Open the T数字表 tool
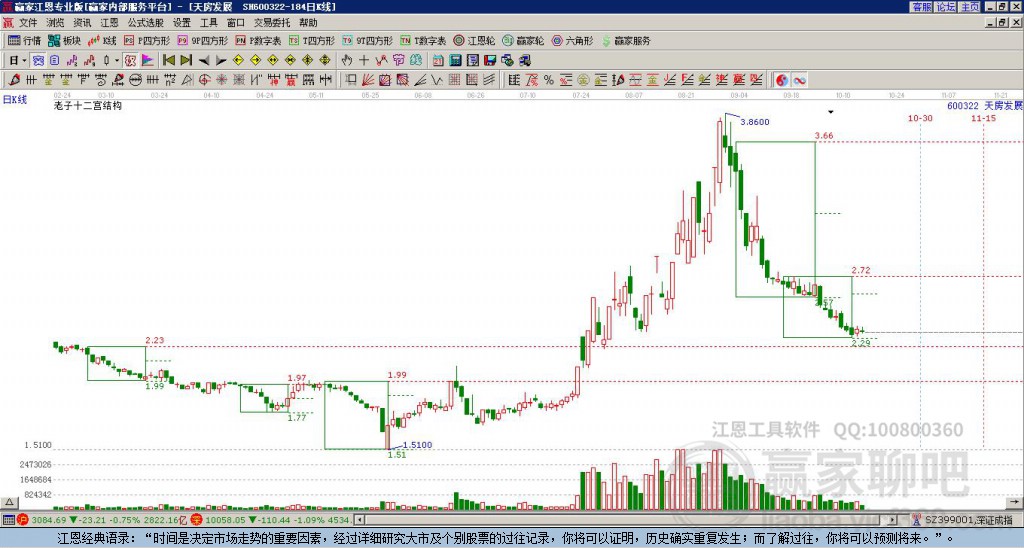Viewport: 1024px width, 548px height. point(423,40)
